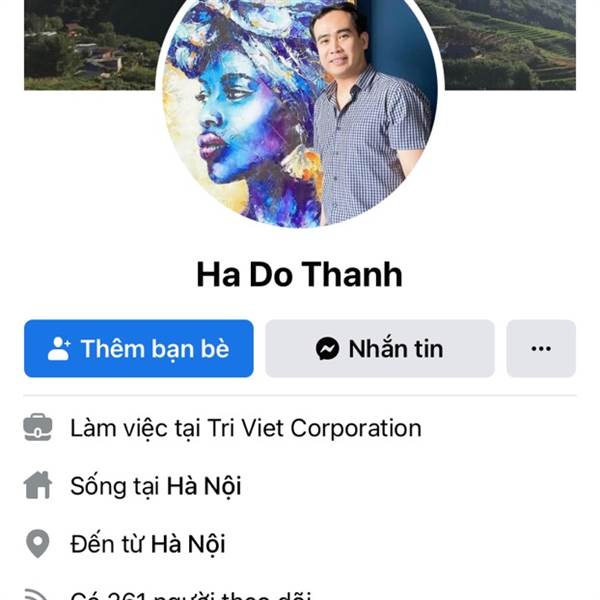The height and width of the screenshot is (600, 600).
Task: Open the village side of the cover photo
Action: 90,45
